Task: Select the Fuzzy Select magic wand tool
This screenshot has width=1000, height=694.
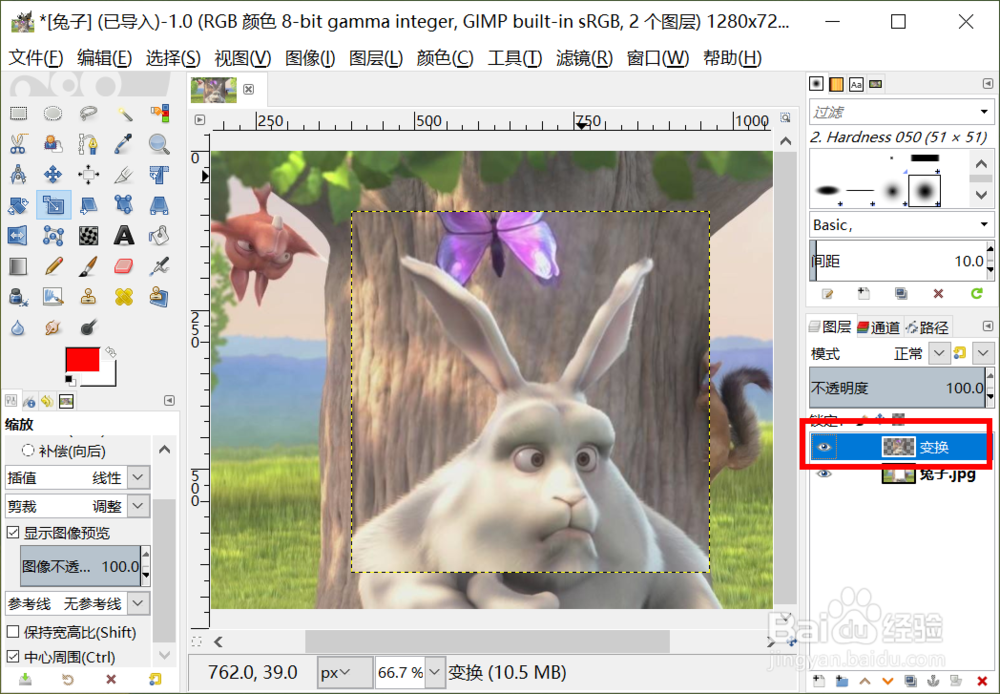Action: pos(124,114)
